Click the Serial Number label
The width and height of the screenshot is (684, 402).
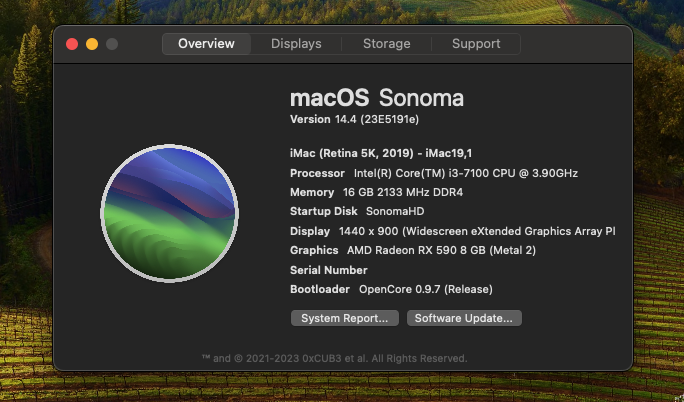(x=329, y=270)
